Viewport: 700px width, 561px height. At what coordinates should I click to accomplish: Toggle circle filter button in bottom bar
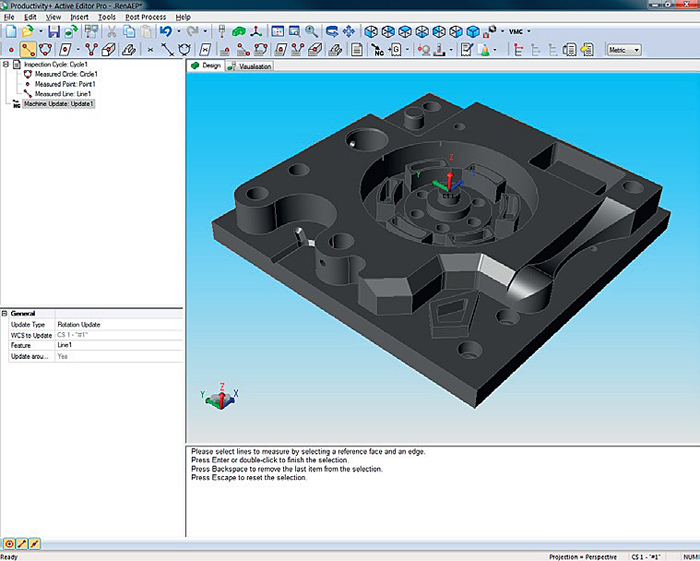(9, 543)
